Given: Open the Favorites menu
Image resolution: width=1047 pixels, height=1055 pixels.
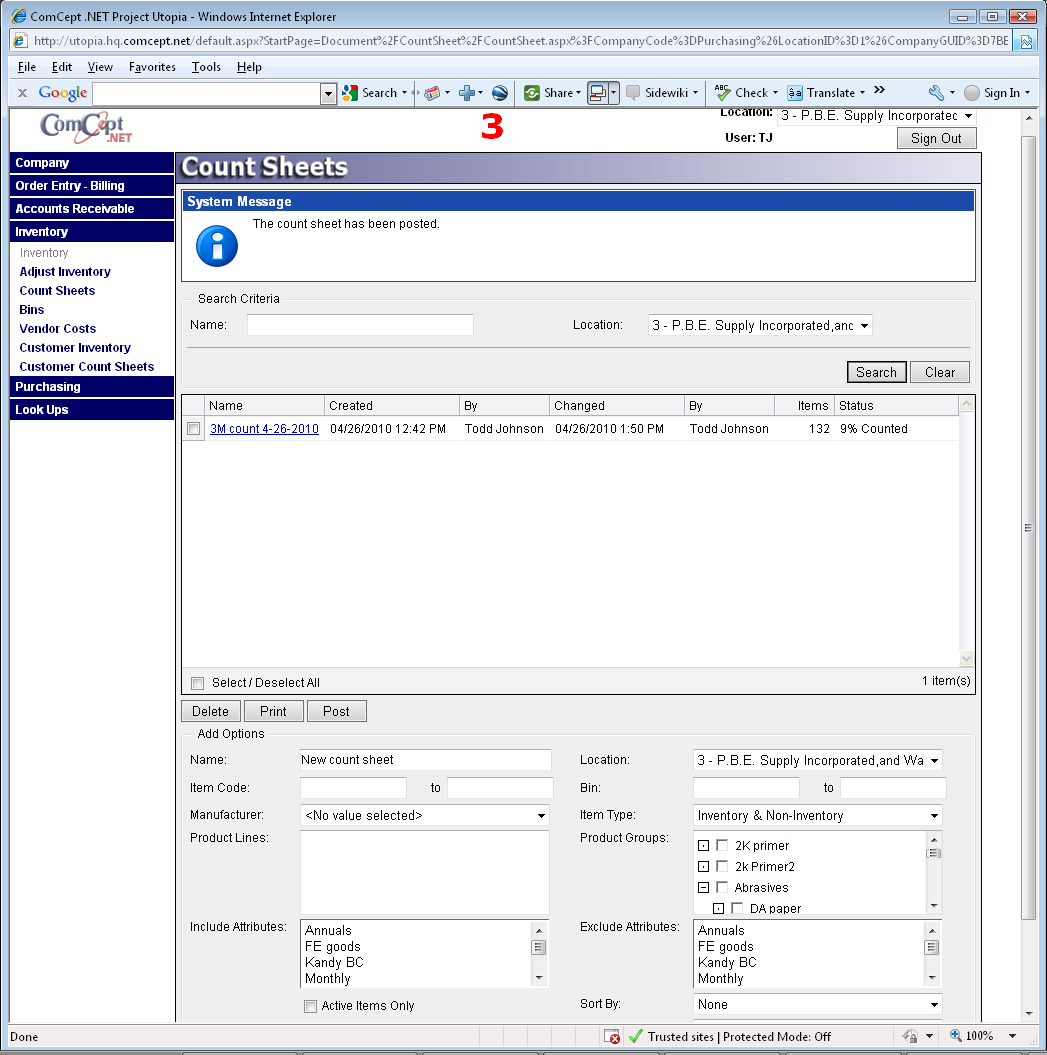Looking at the screenshot, I should [152, 67].
